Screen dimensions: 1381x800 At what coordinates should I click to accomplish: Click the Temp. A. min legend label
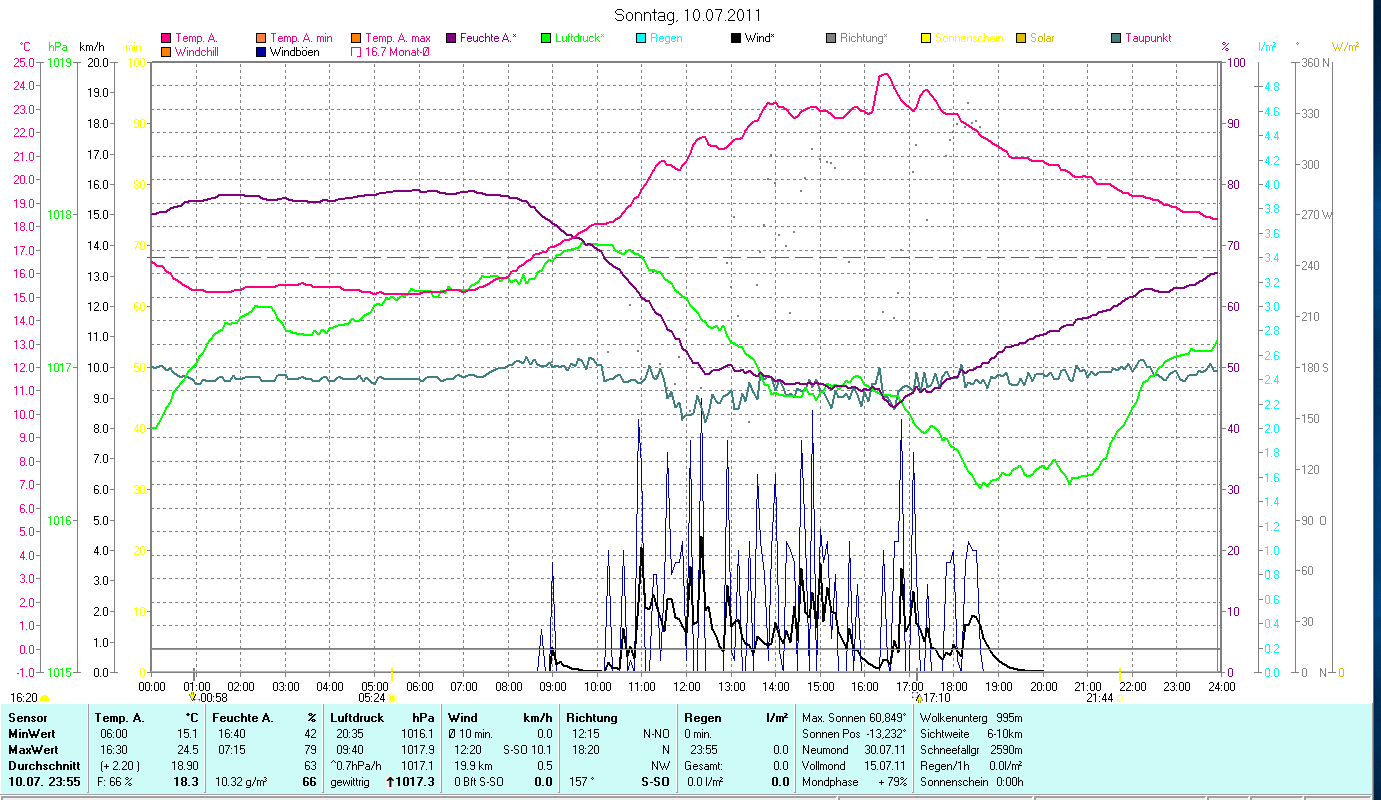[x=301, y=38]
